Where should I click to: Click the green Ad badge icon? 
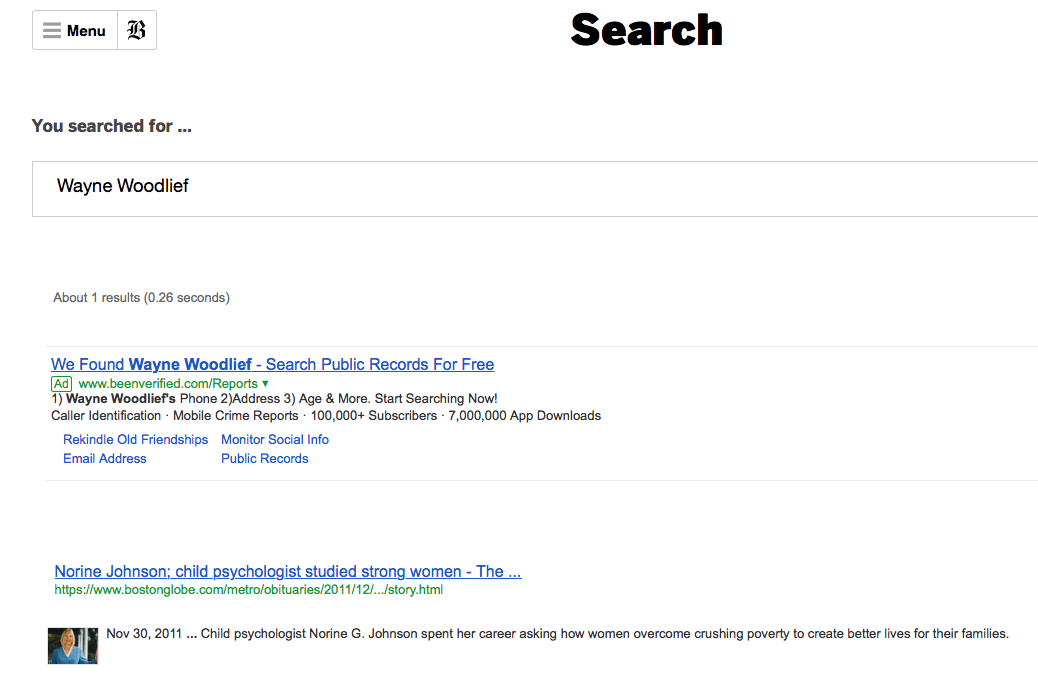(62, 384)
